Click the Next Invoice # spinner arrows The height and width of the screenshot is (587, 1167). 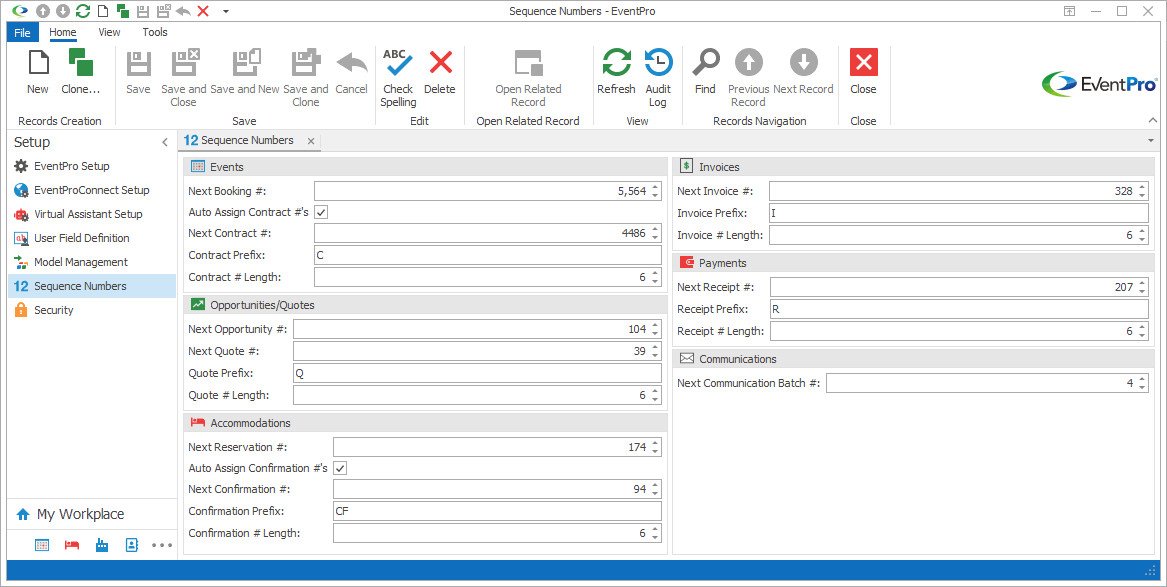pos(1142,191)
